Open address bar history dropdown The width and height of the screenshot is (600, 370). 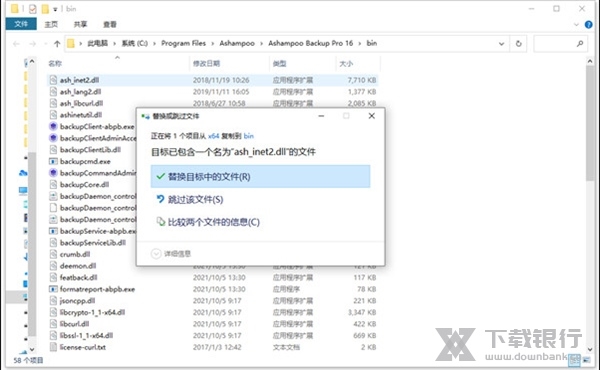point(501,44)
